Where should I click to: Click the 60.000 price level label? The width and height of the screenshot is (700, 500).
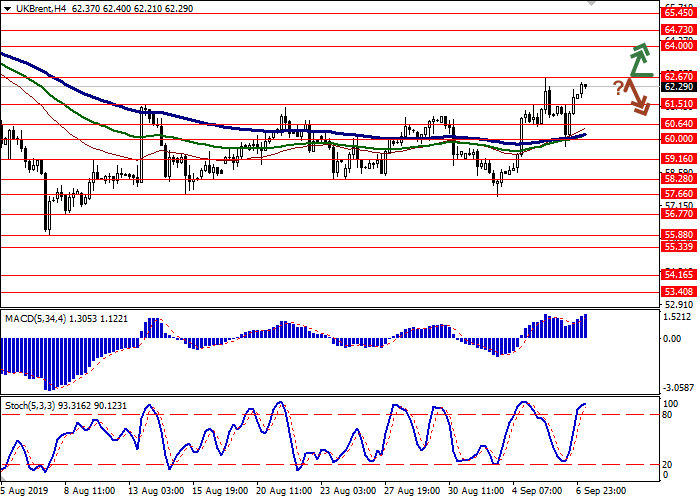679,139
